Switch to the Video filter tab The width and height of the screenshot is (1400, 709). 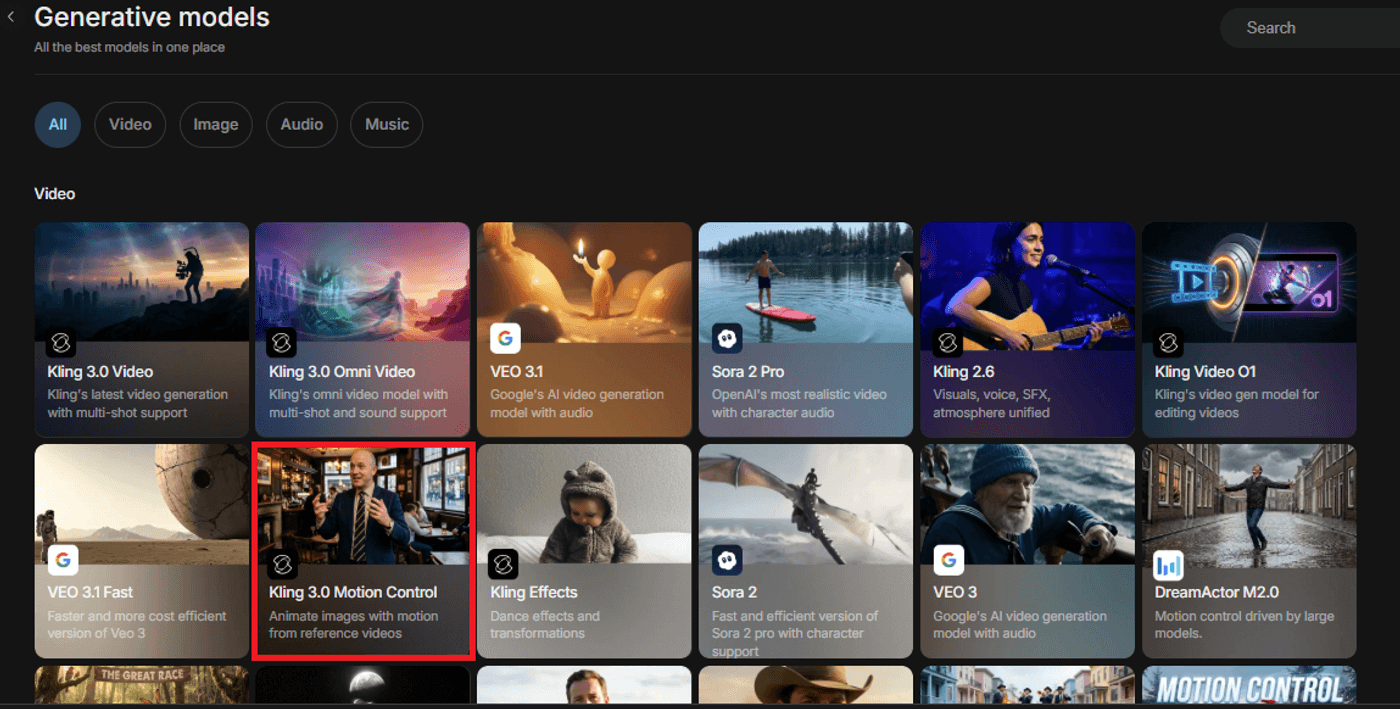130,125
